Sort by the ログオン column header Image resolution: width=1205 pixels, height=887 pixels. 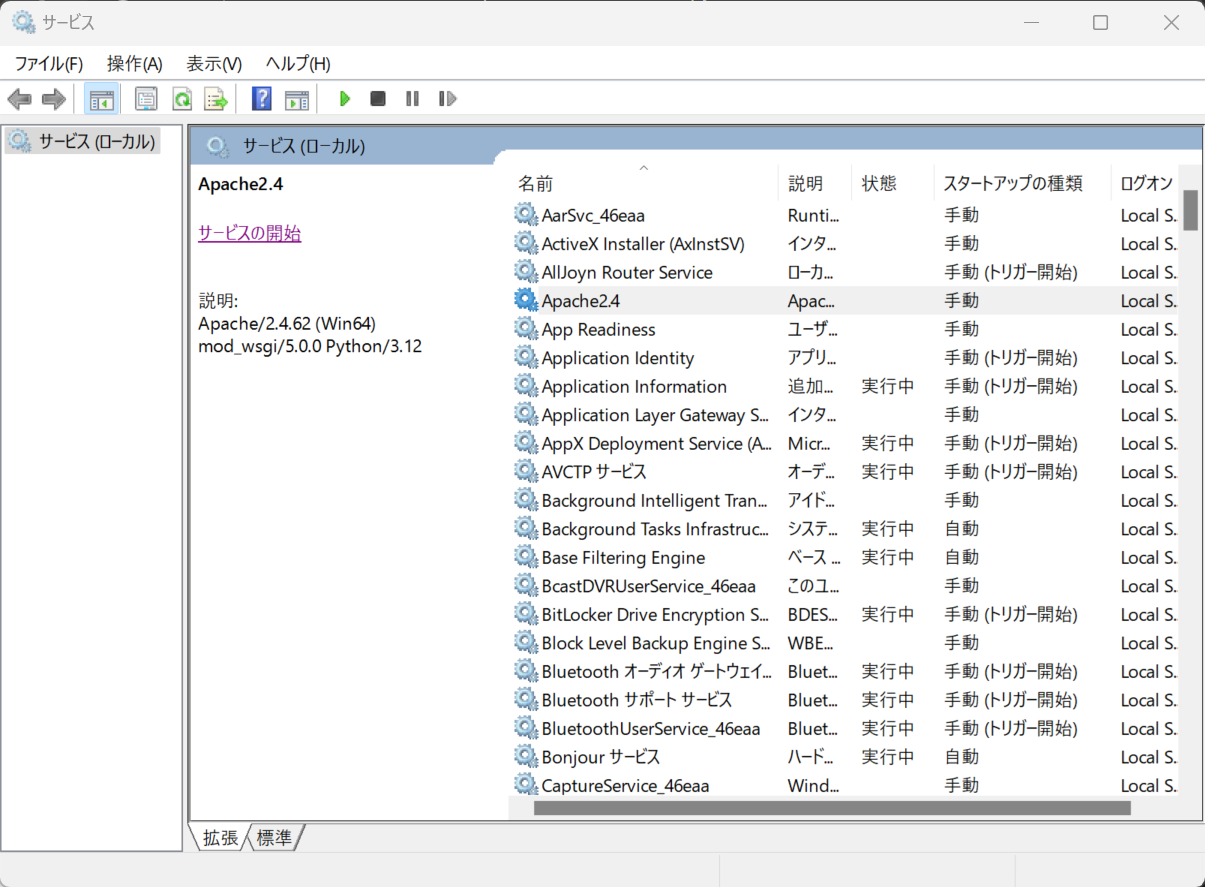(1145, 183)
